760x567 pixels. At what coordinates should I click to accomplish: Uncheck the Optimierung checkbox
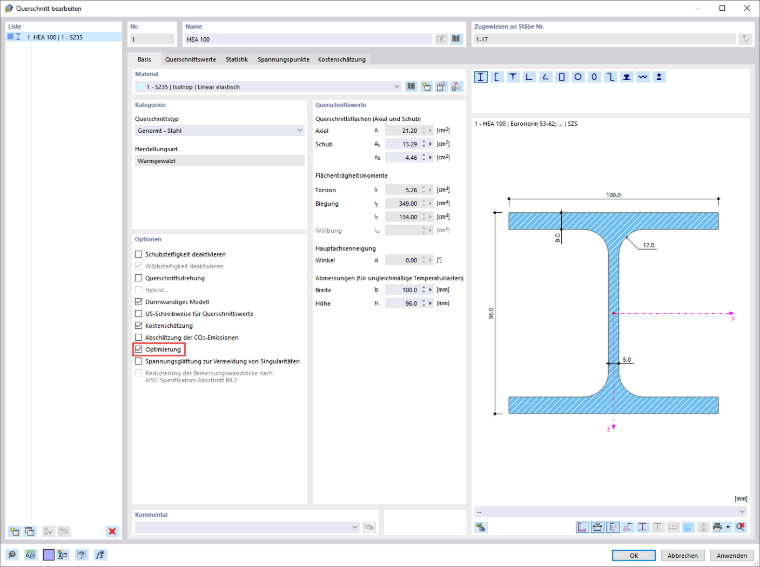coord(139,349)
